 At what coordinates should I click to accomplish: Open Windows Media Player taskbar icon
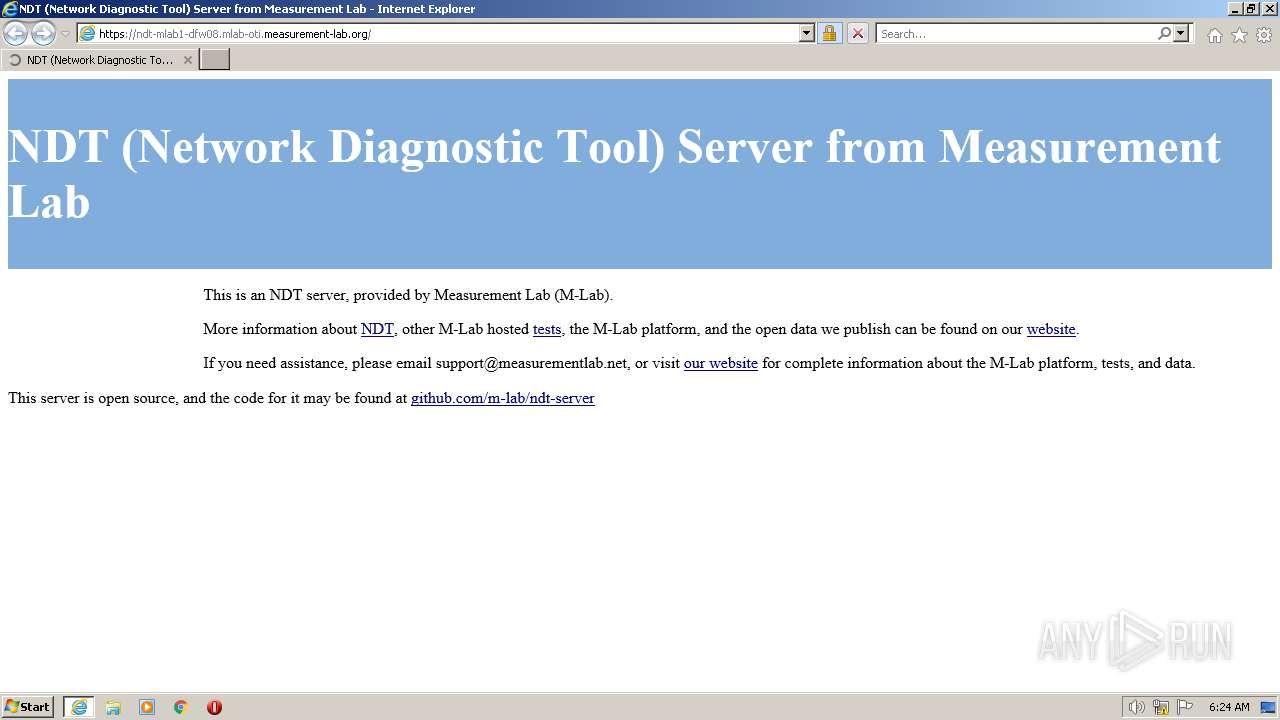tap(147, 707)
